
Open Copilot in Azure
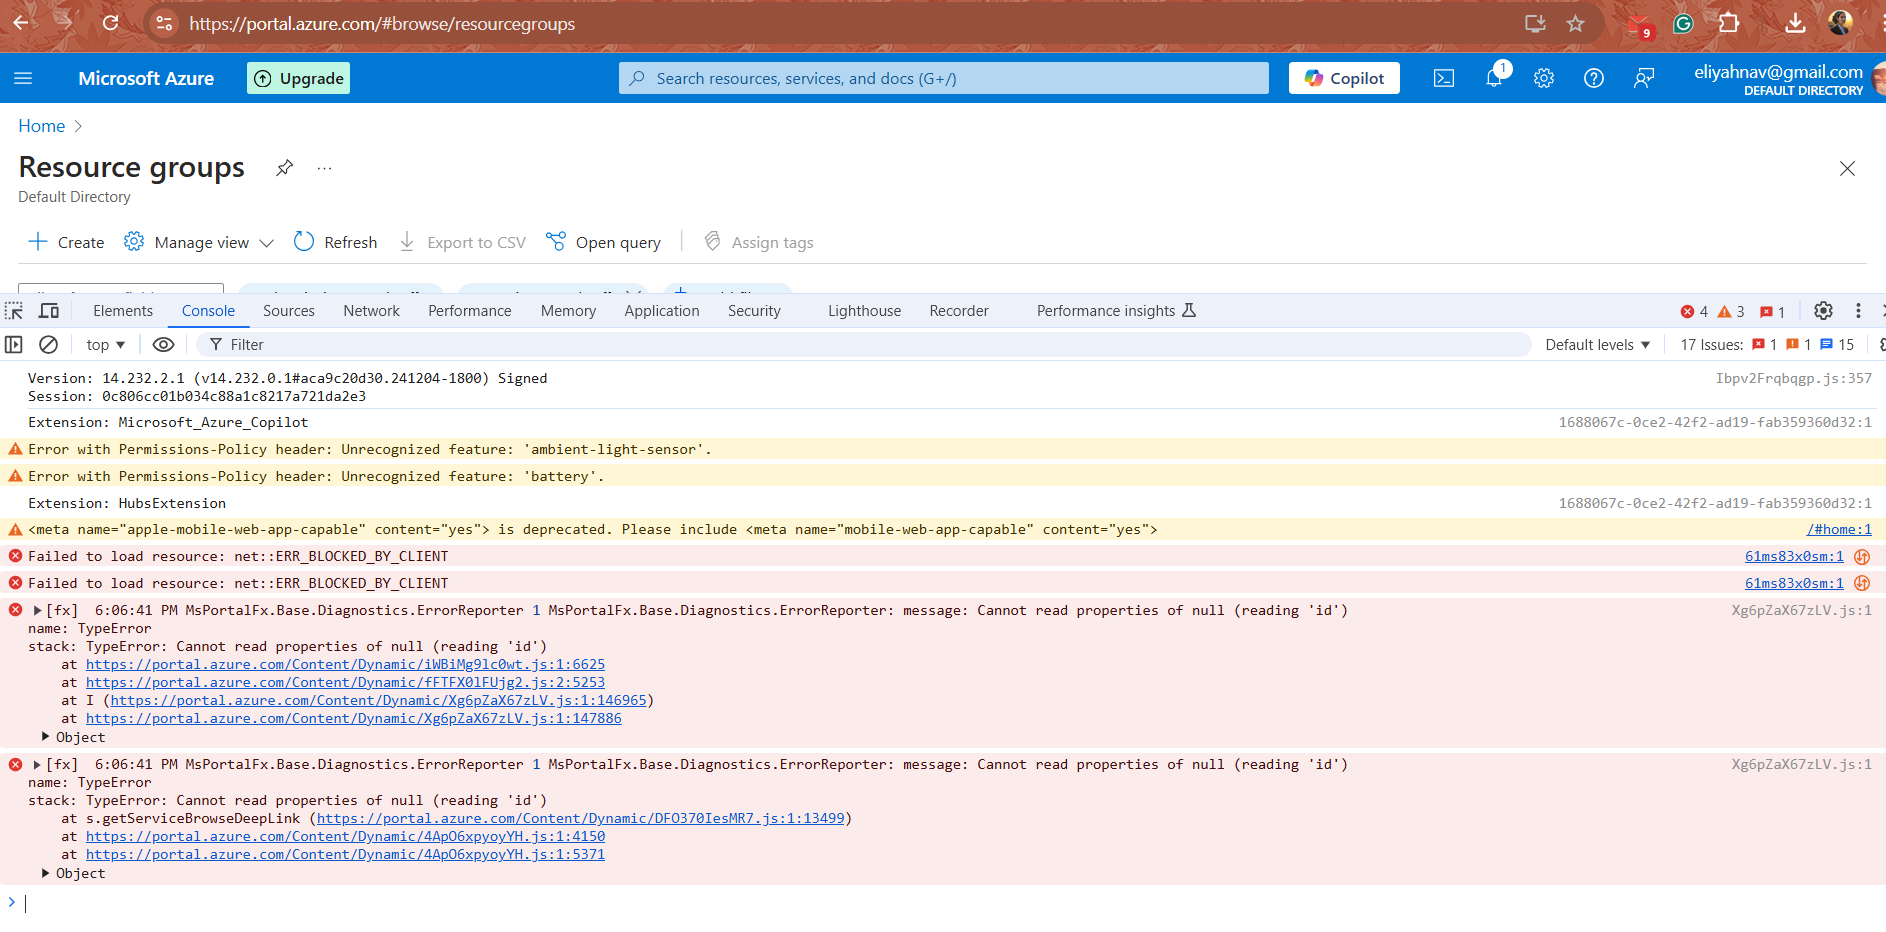click(x=1344, y=78)
